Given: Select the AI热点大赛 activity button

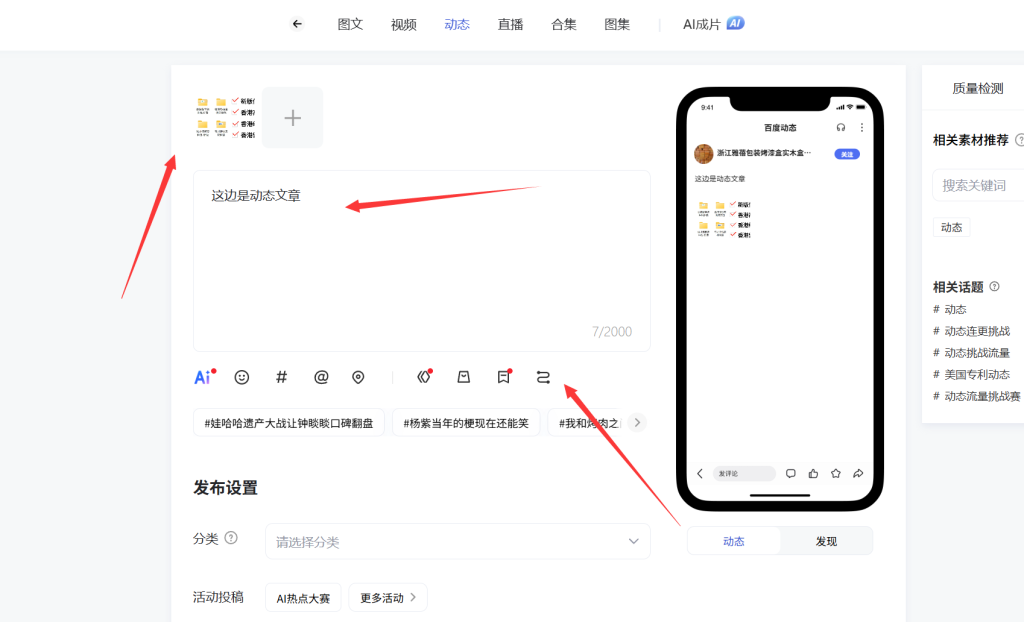Looking at the screenshot, I should coord(303,598).
